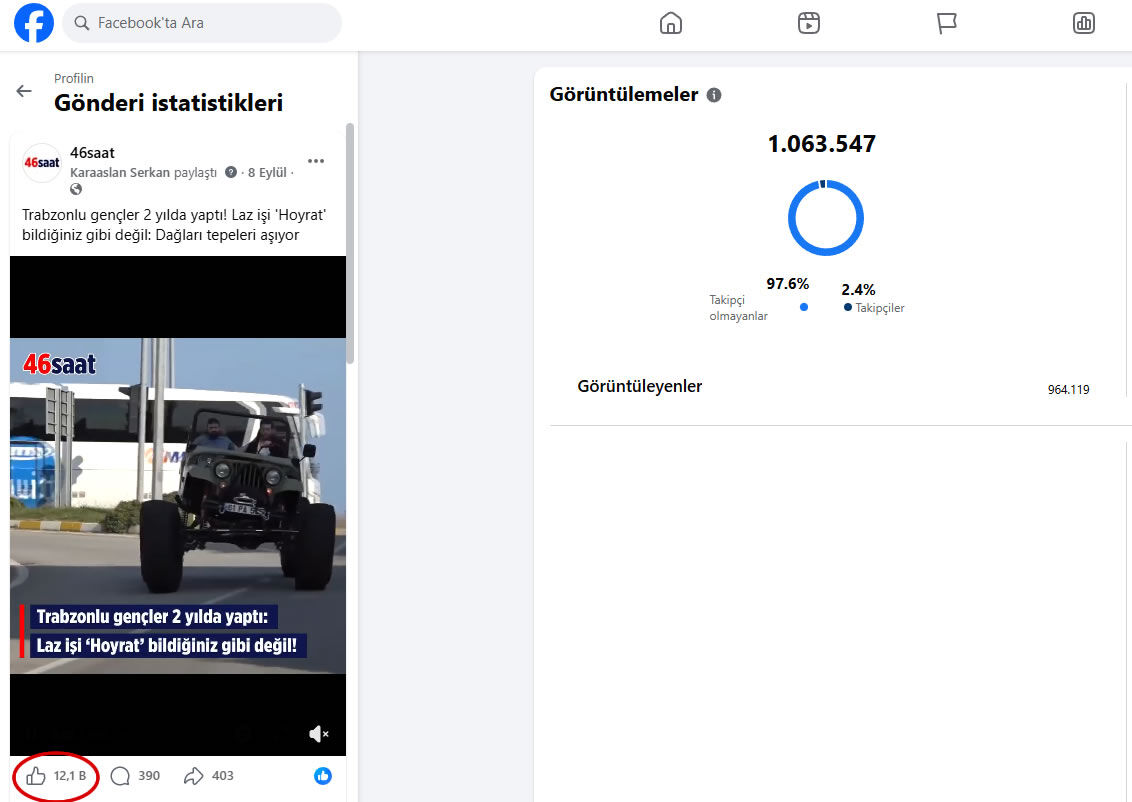
Task: Open the post's three-dot options menu
Action: 315,161
